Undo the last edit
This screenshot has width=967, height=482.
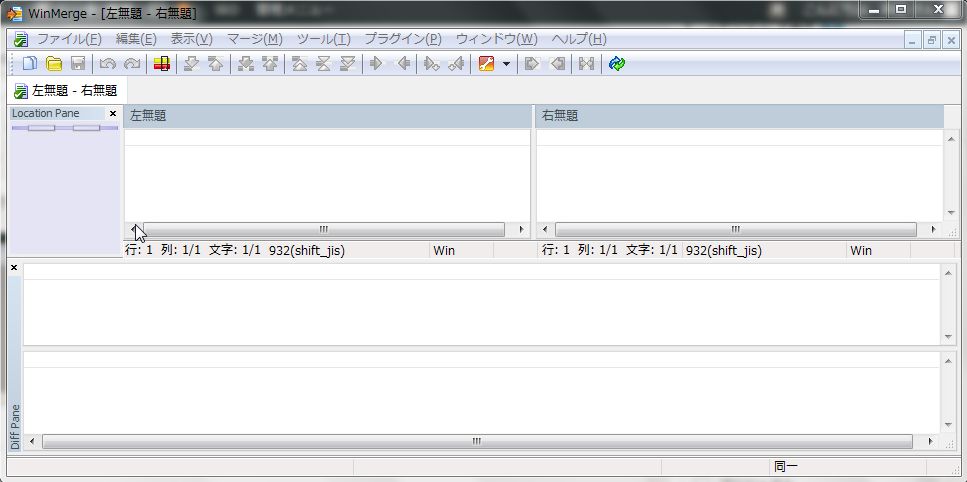pos(108,63)
